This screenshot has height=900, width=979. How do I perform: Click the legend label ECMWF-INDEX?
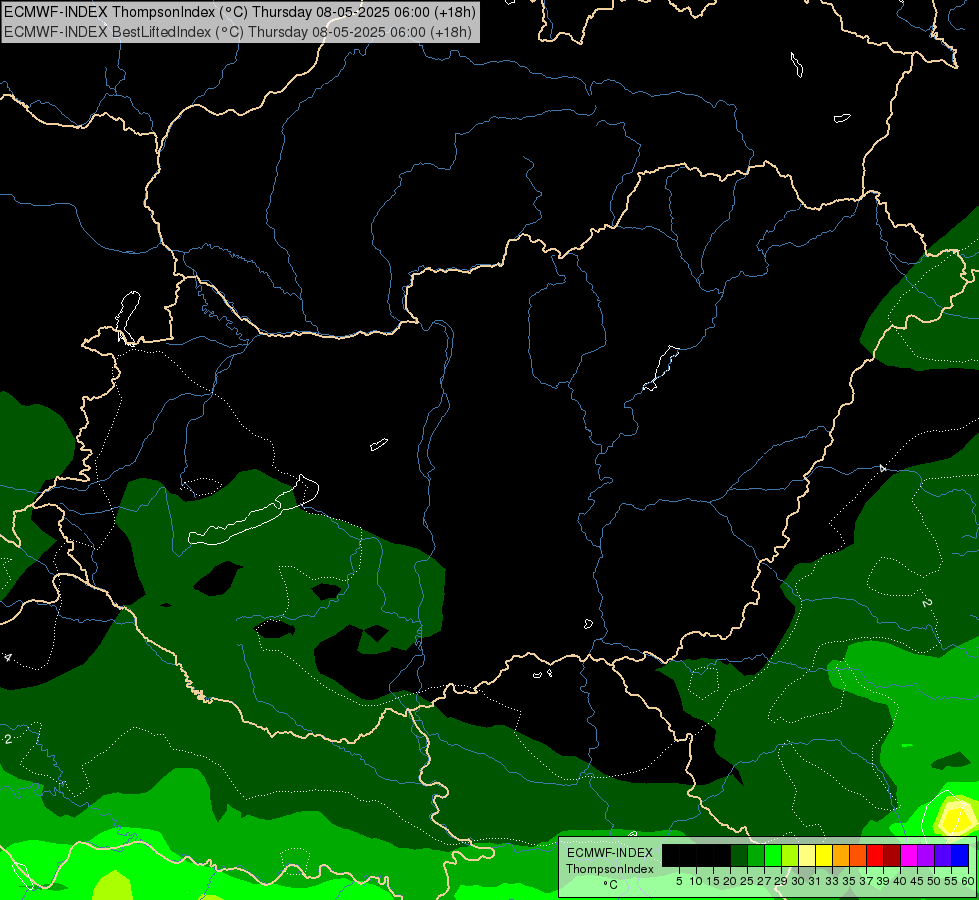[x=610, y=853]
